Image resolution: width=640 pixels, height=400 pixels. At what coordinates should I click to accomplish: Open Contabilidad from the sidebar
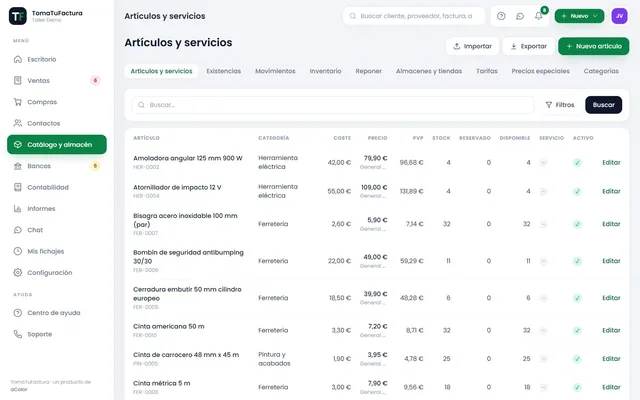(x=57, y=187)
